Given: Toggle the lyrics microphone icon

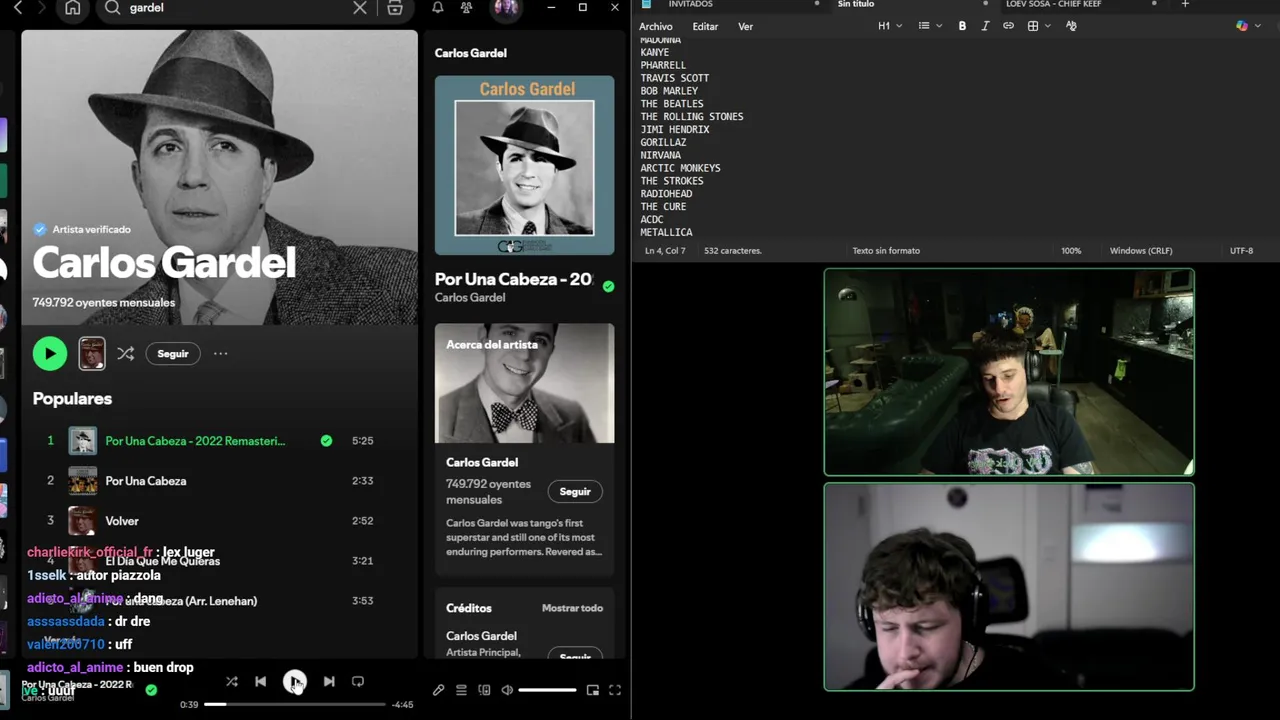Looking at the screenshot, I should (438, 690).
